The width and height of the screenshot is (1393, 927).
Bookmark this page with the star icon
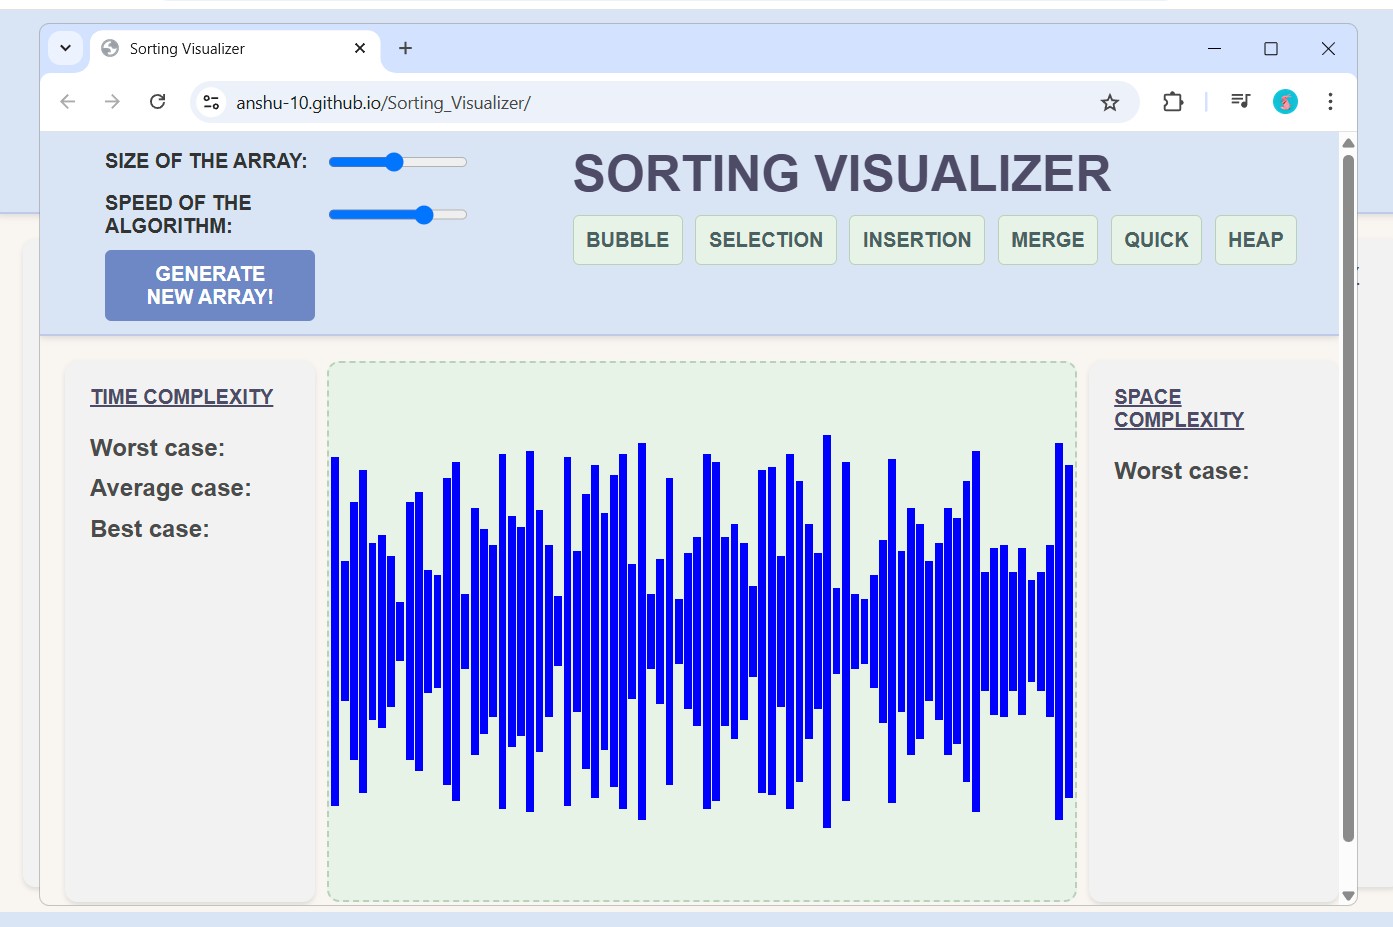pyautogui.click(x=1110, y=102)
